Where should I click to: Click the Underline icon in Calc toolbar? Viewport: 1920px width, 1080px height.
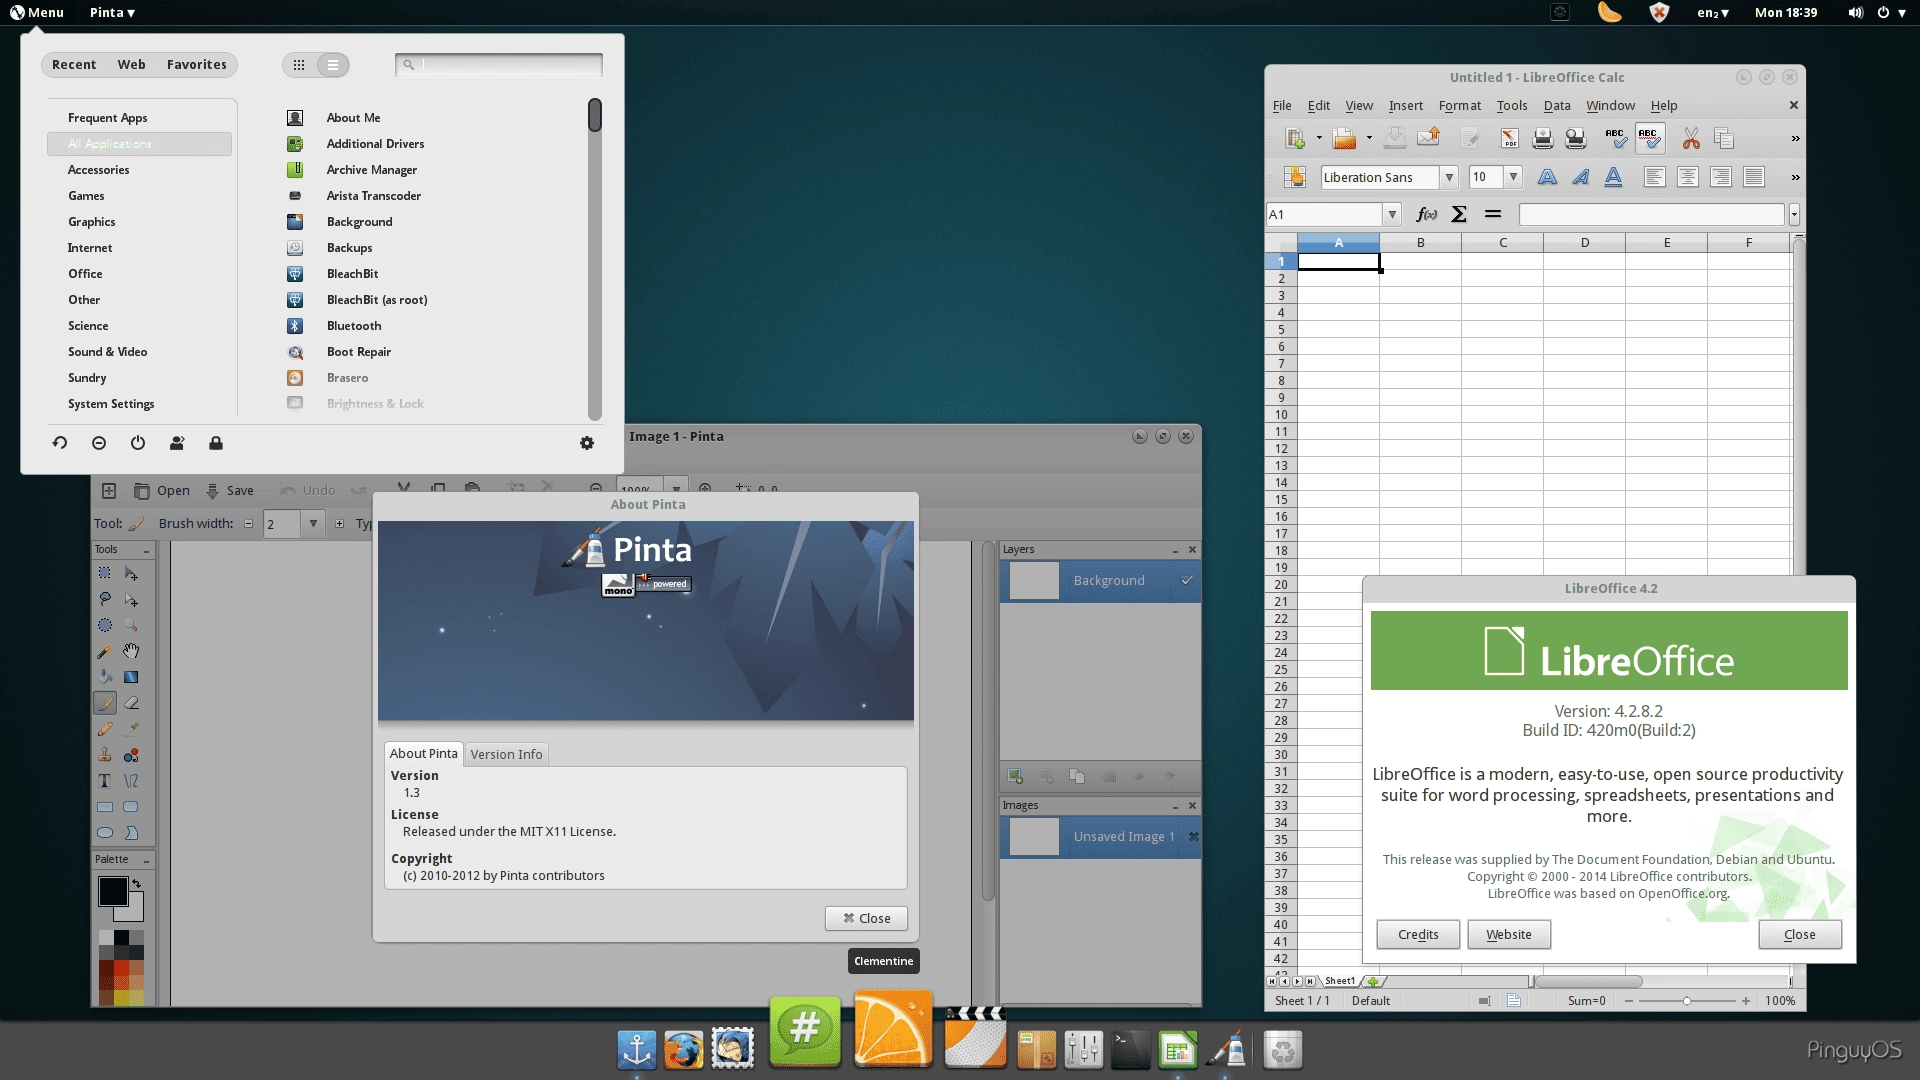click(1613, 177)
